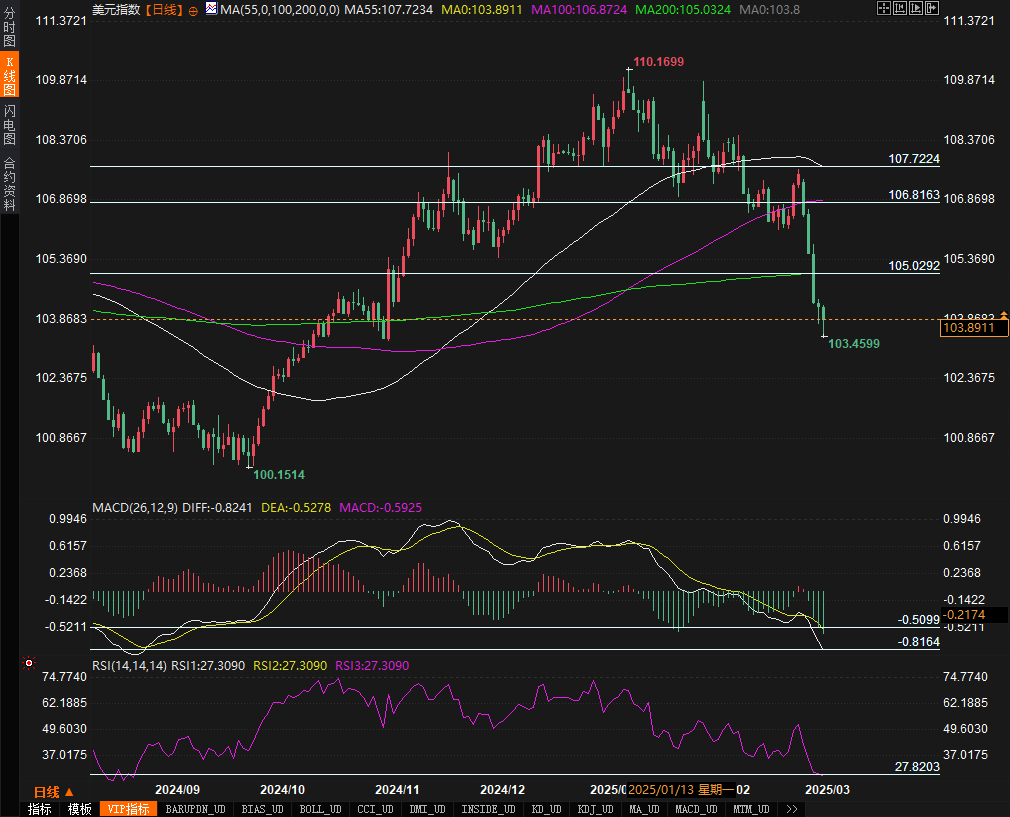Image resolution: width=1010 pixels, height=817 pixels.
Task: Click the orange plus circle next to 日线
Action: coord(193,10)
